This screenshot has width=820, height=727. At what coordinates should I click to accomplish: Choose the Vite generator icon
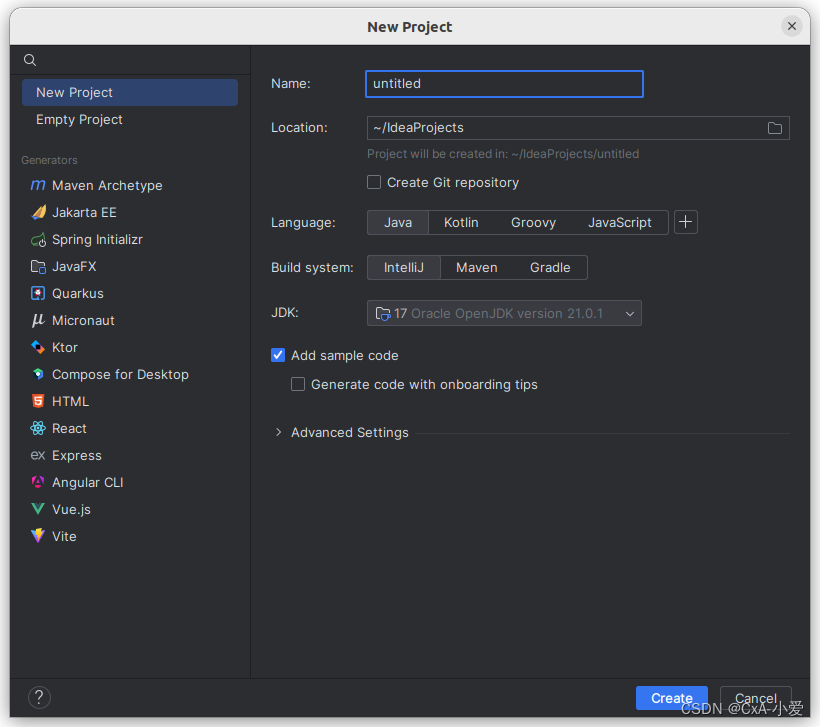pos(38,536)
